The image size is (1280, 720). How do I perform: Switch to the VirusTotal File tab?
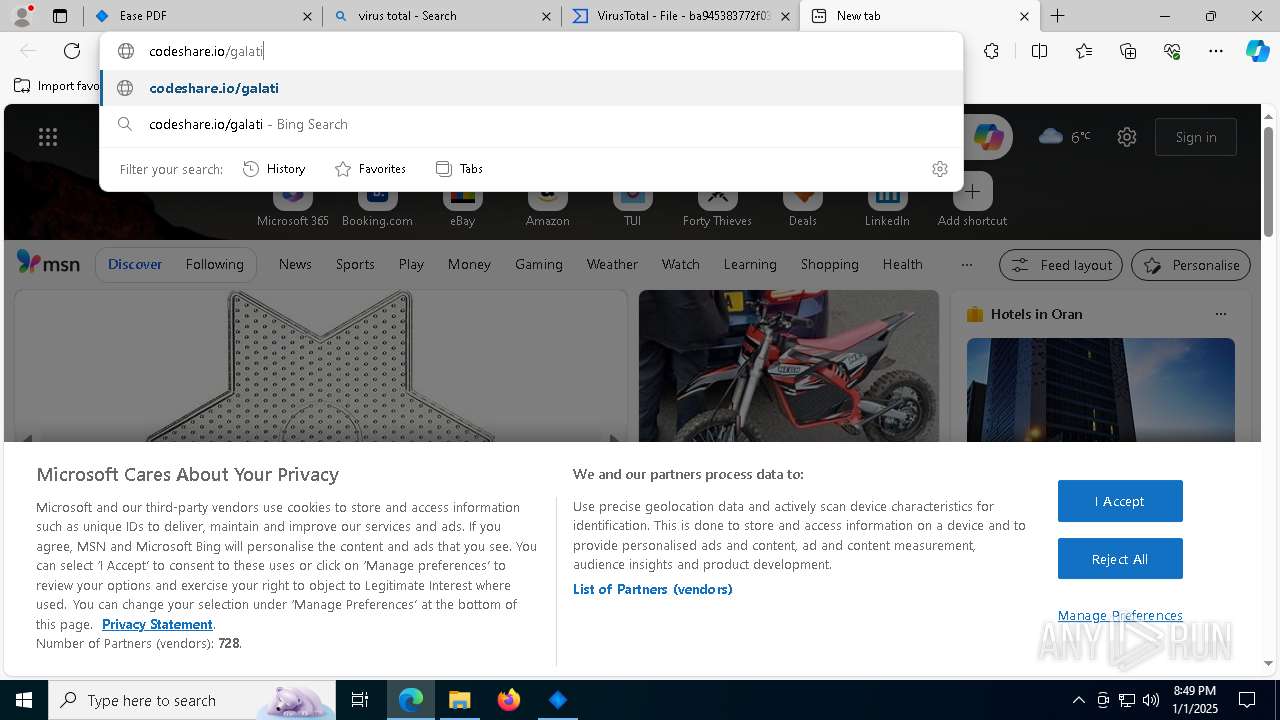(683, 16)
